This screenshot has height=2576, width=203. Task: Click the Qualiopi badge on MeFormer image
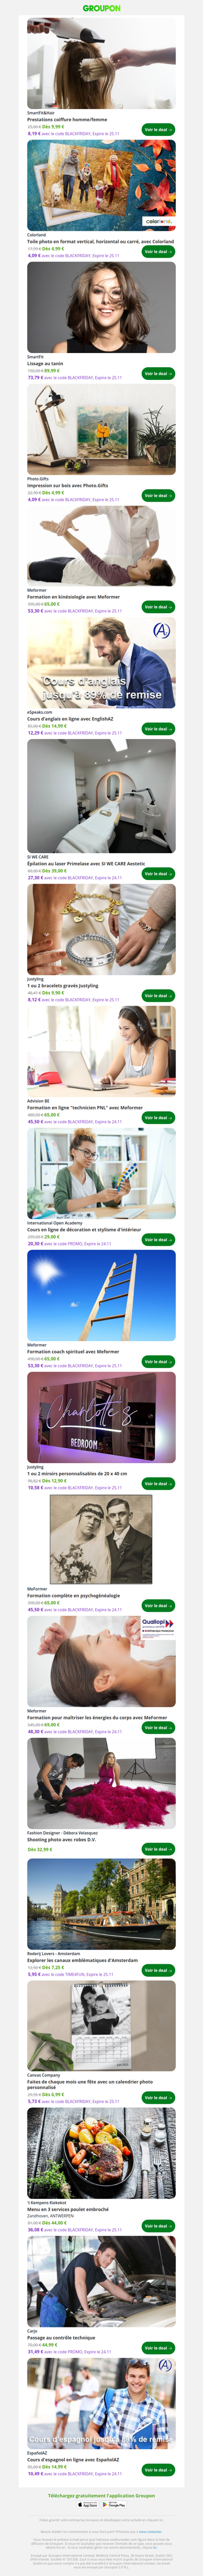click(x=157, y=1626)
